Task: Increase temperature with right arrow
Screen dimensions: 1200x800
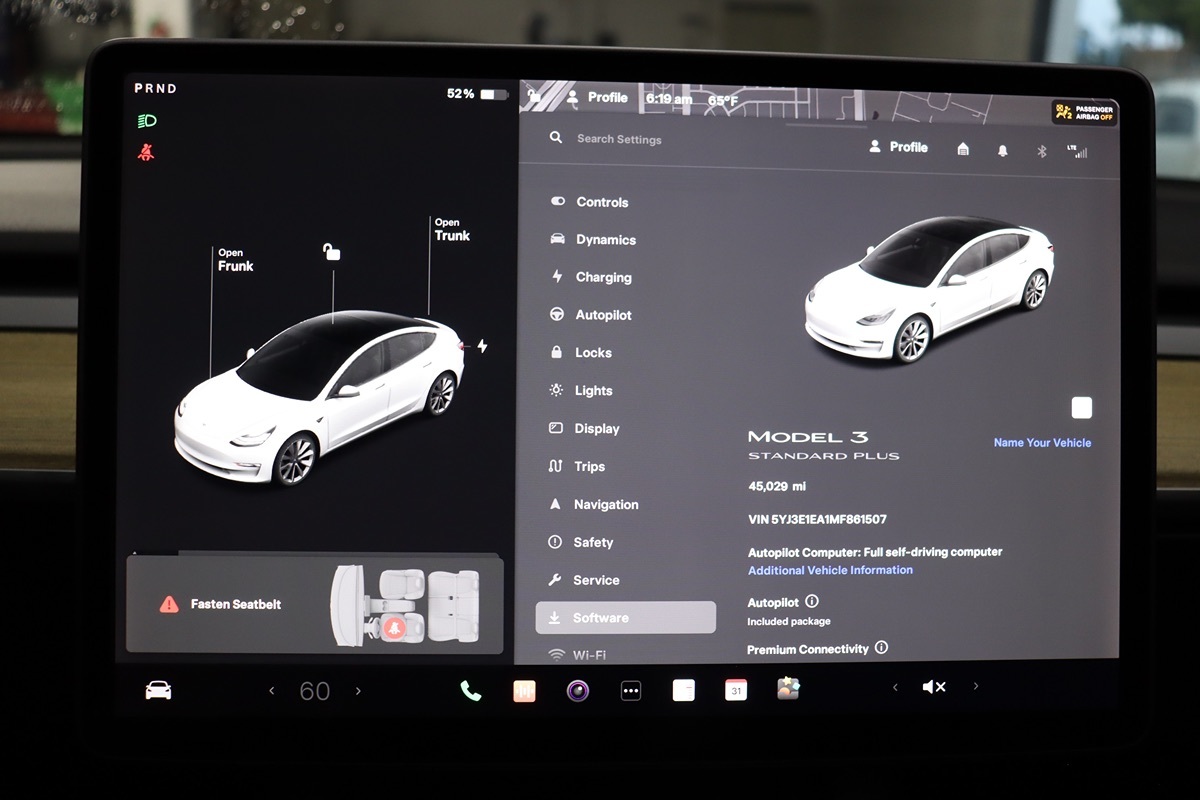Action: tap(358, 690)
